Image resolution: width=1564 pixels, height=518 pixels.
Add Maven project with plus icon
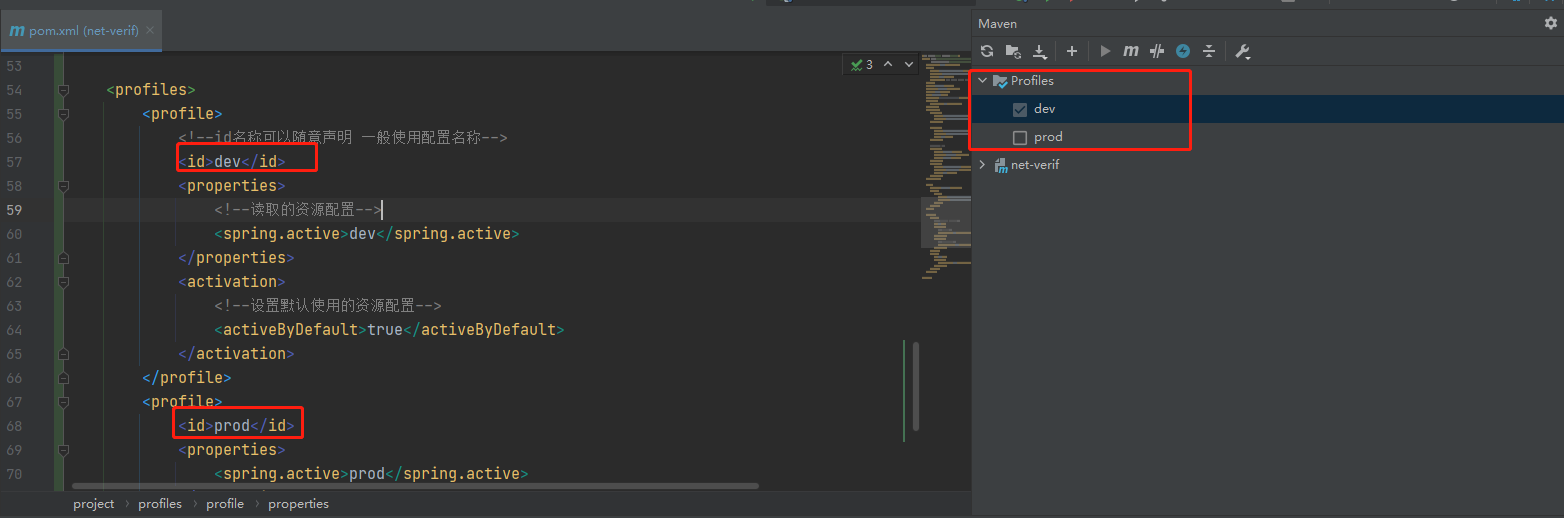[x=1072, y=51]
